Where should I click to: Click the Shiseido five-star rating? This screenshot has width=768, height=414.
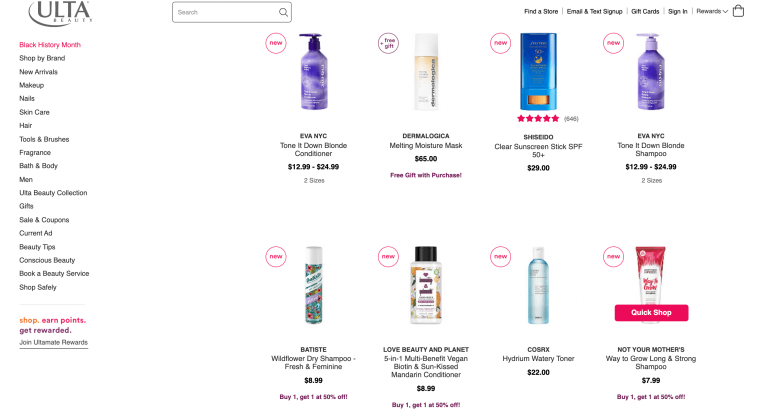(x=538, y=118)
